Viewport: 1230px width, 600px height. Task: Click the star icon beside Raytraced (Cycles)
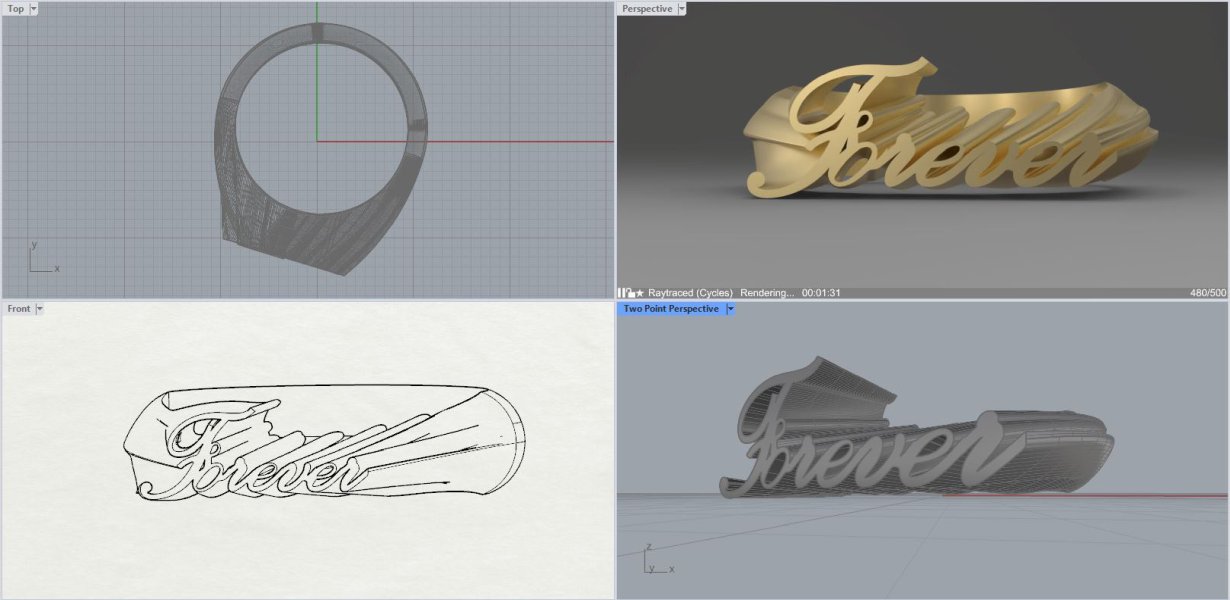point(640,293)
